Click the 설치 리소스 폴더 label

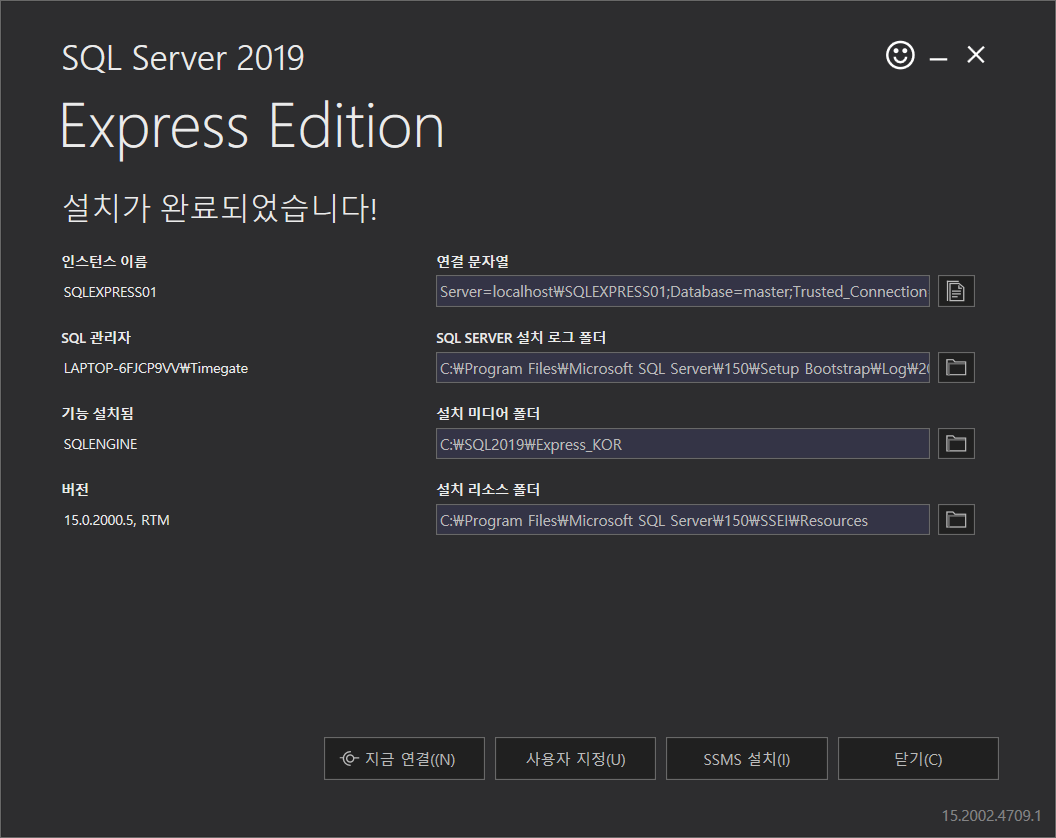coord(488,490)
